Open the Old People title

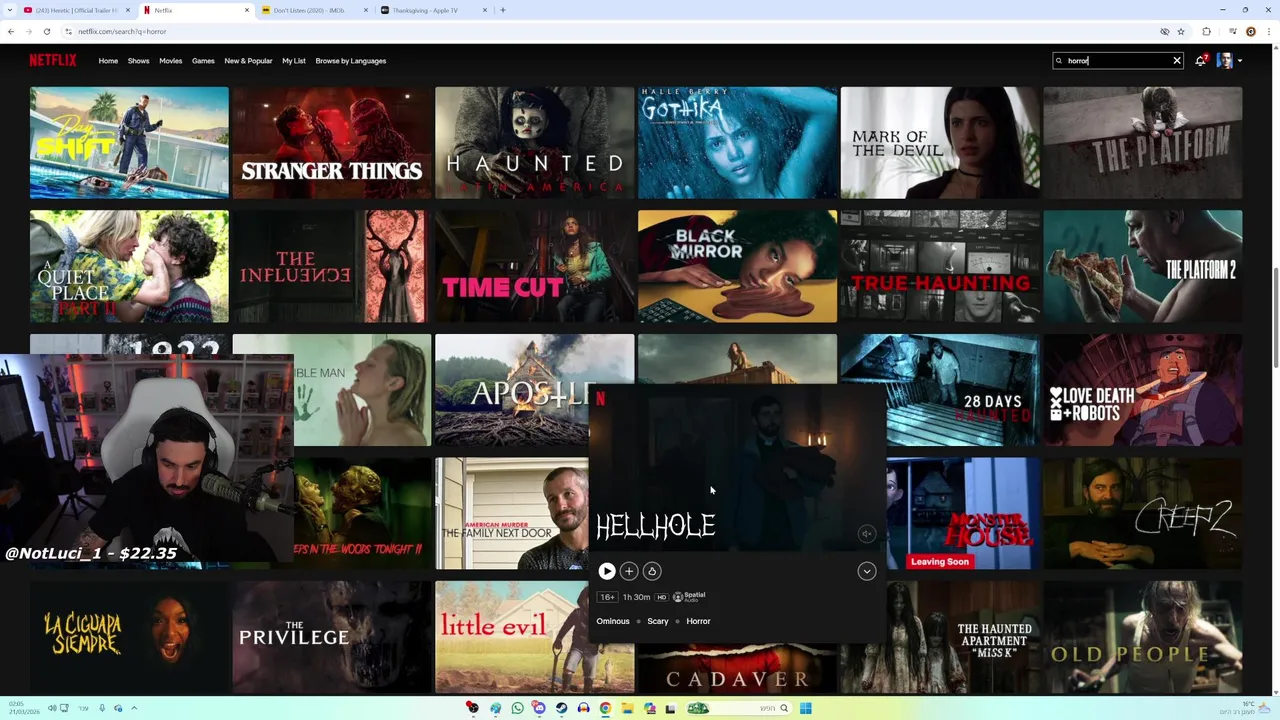click(1143, 637)
